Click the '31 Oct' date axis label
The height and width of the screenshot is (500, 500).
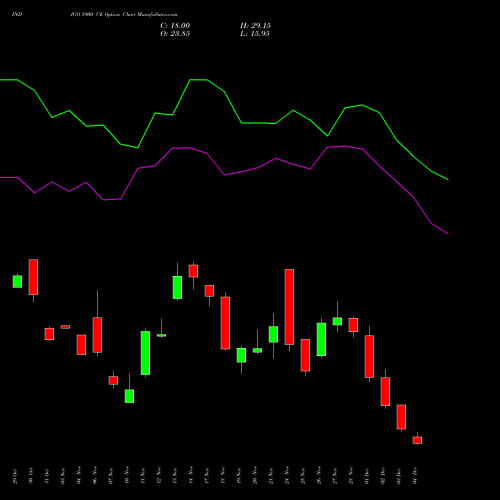click(47, 476)
